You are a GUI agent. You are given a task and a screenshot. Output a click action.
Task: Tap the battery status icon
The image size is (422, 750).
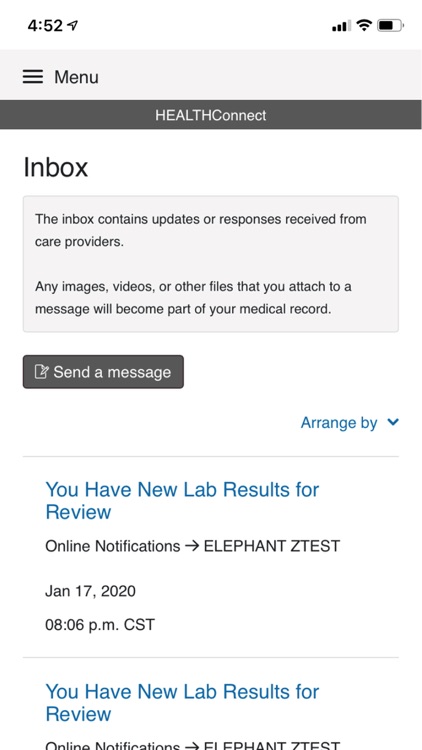coord(390,25)
